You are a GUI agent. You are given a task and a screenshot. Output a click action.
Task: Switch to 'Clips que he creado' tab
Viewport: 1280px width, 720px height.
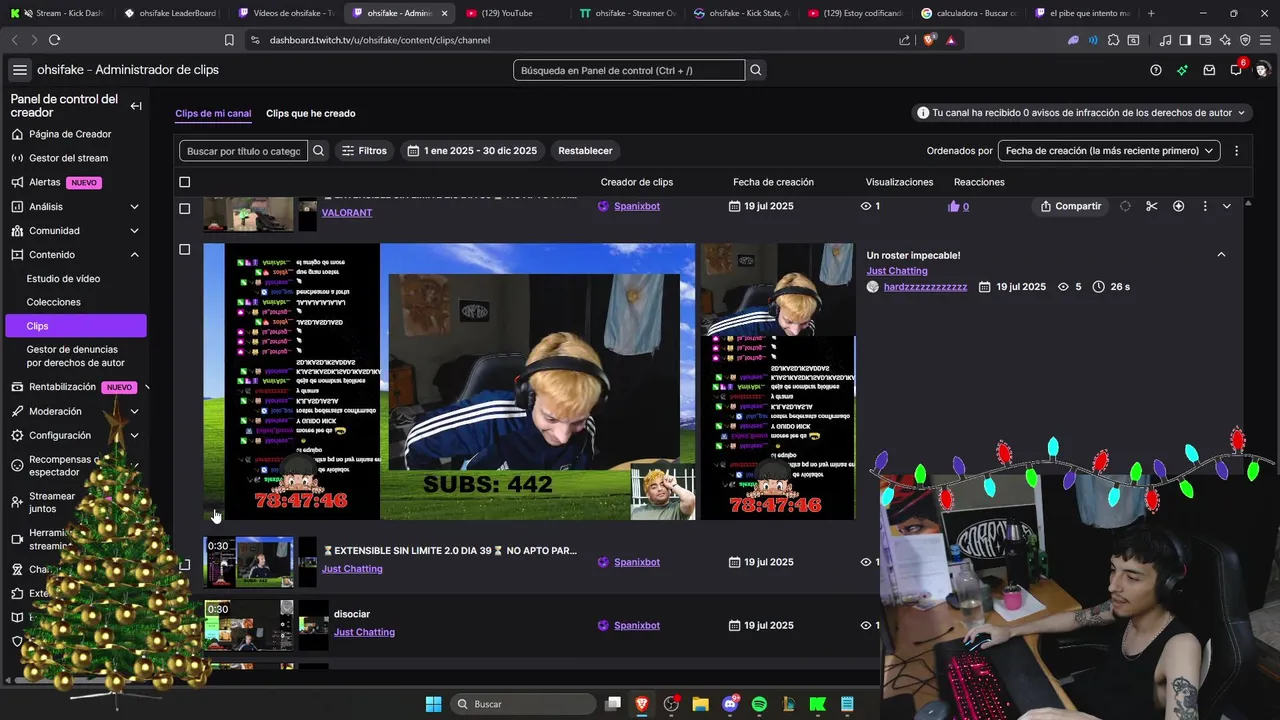click(310, 113)
